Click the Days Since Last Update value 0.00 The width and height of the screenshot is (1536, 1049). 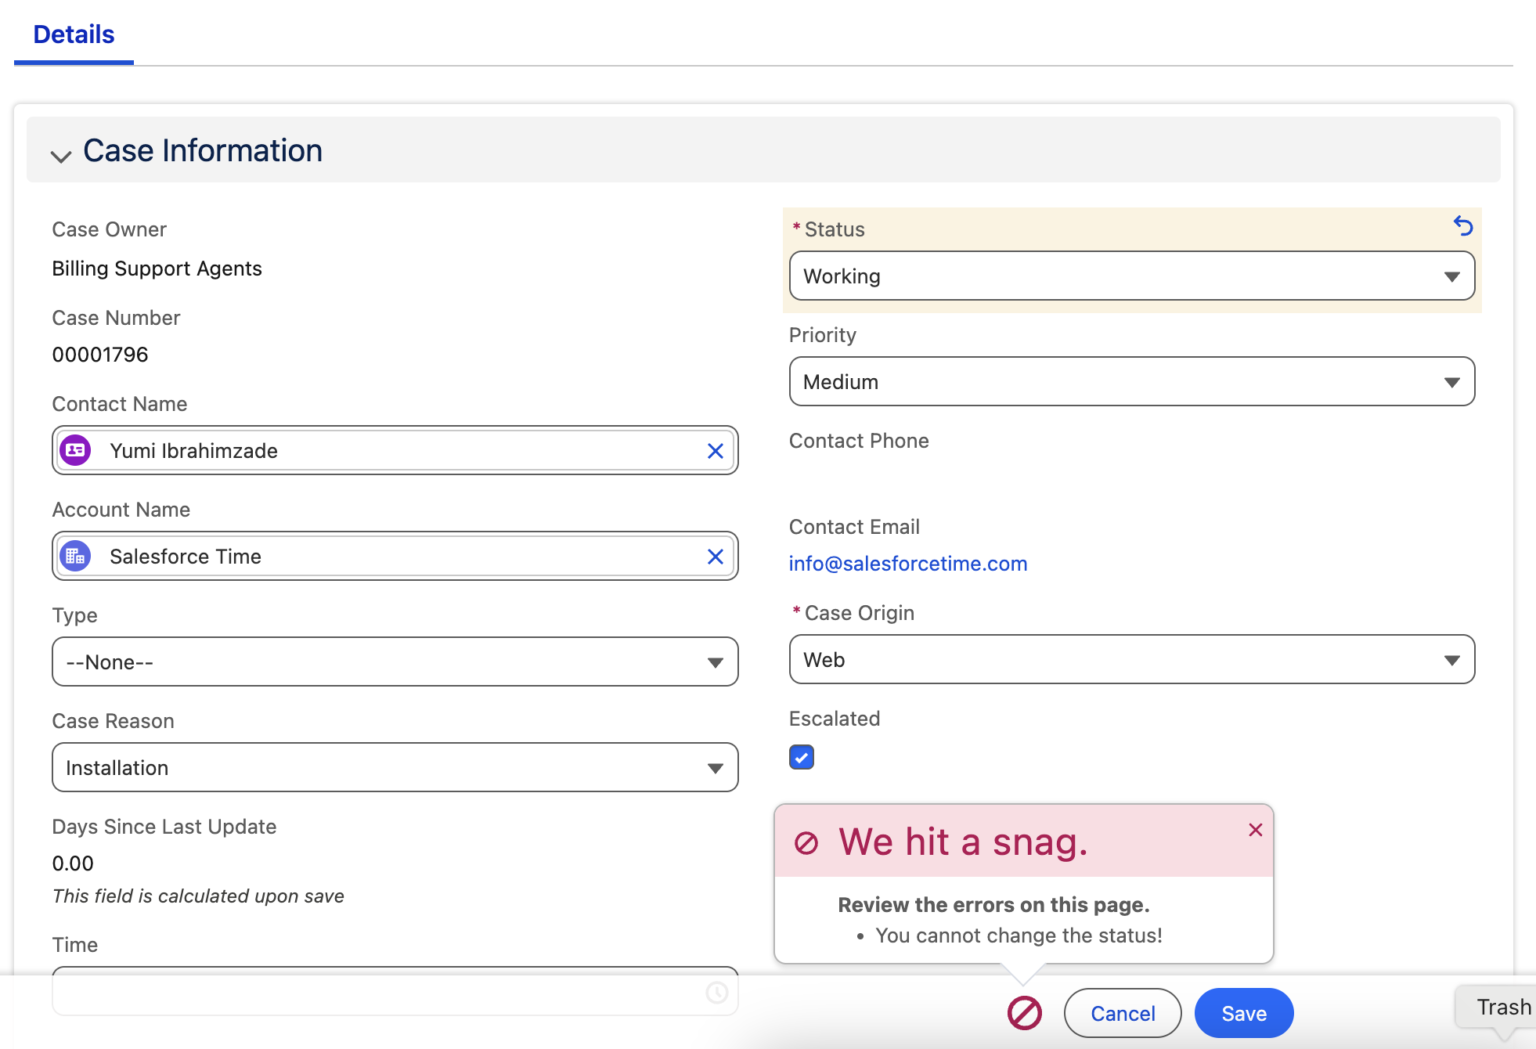click(73, 863)
